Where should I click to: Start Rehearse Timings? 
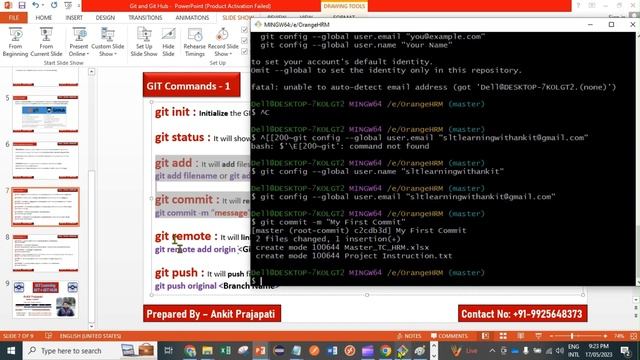pyautogui.click(x=195, y=42)
